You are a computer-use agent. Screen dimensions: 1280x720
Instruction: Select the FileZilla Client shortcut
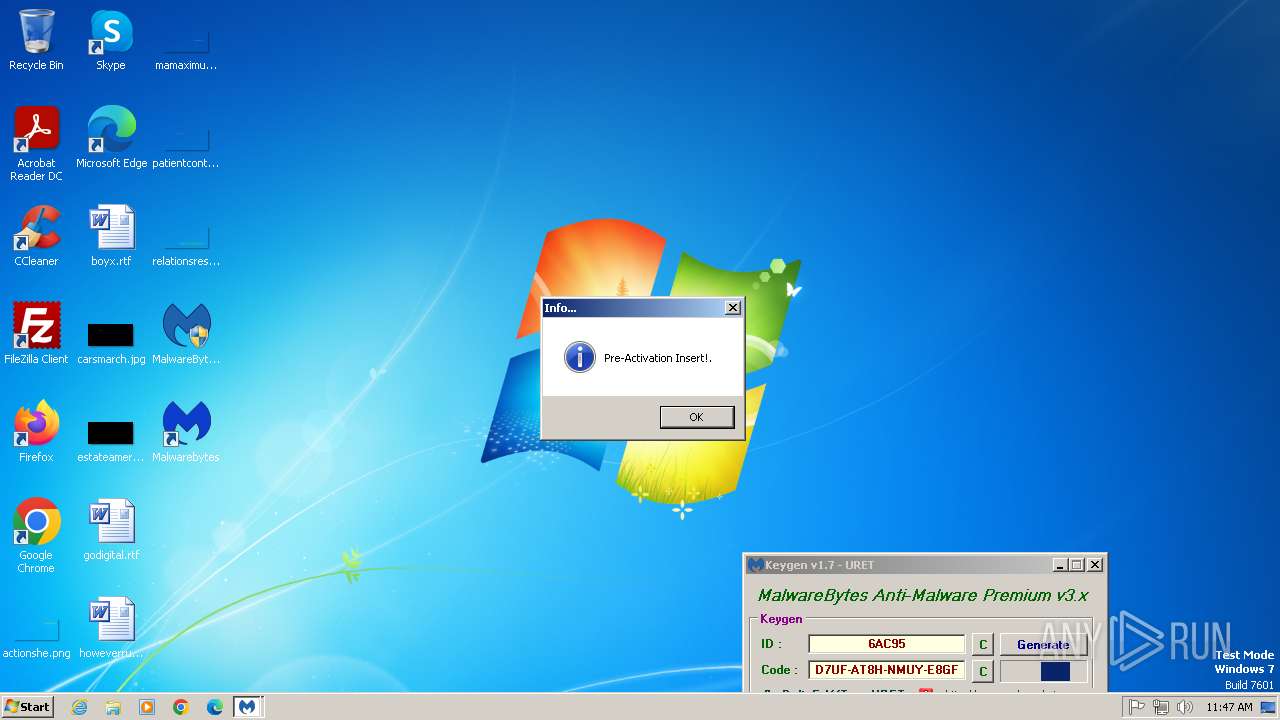[x=36, y=334]
